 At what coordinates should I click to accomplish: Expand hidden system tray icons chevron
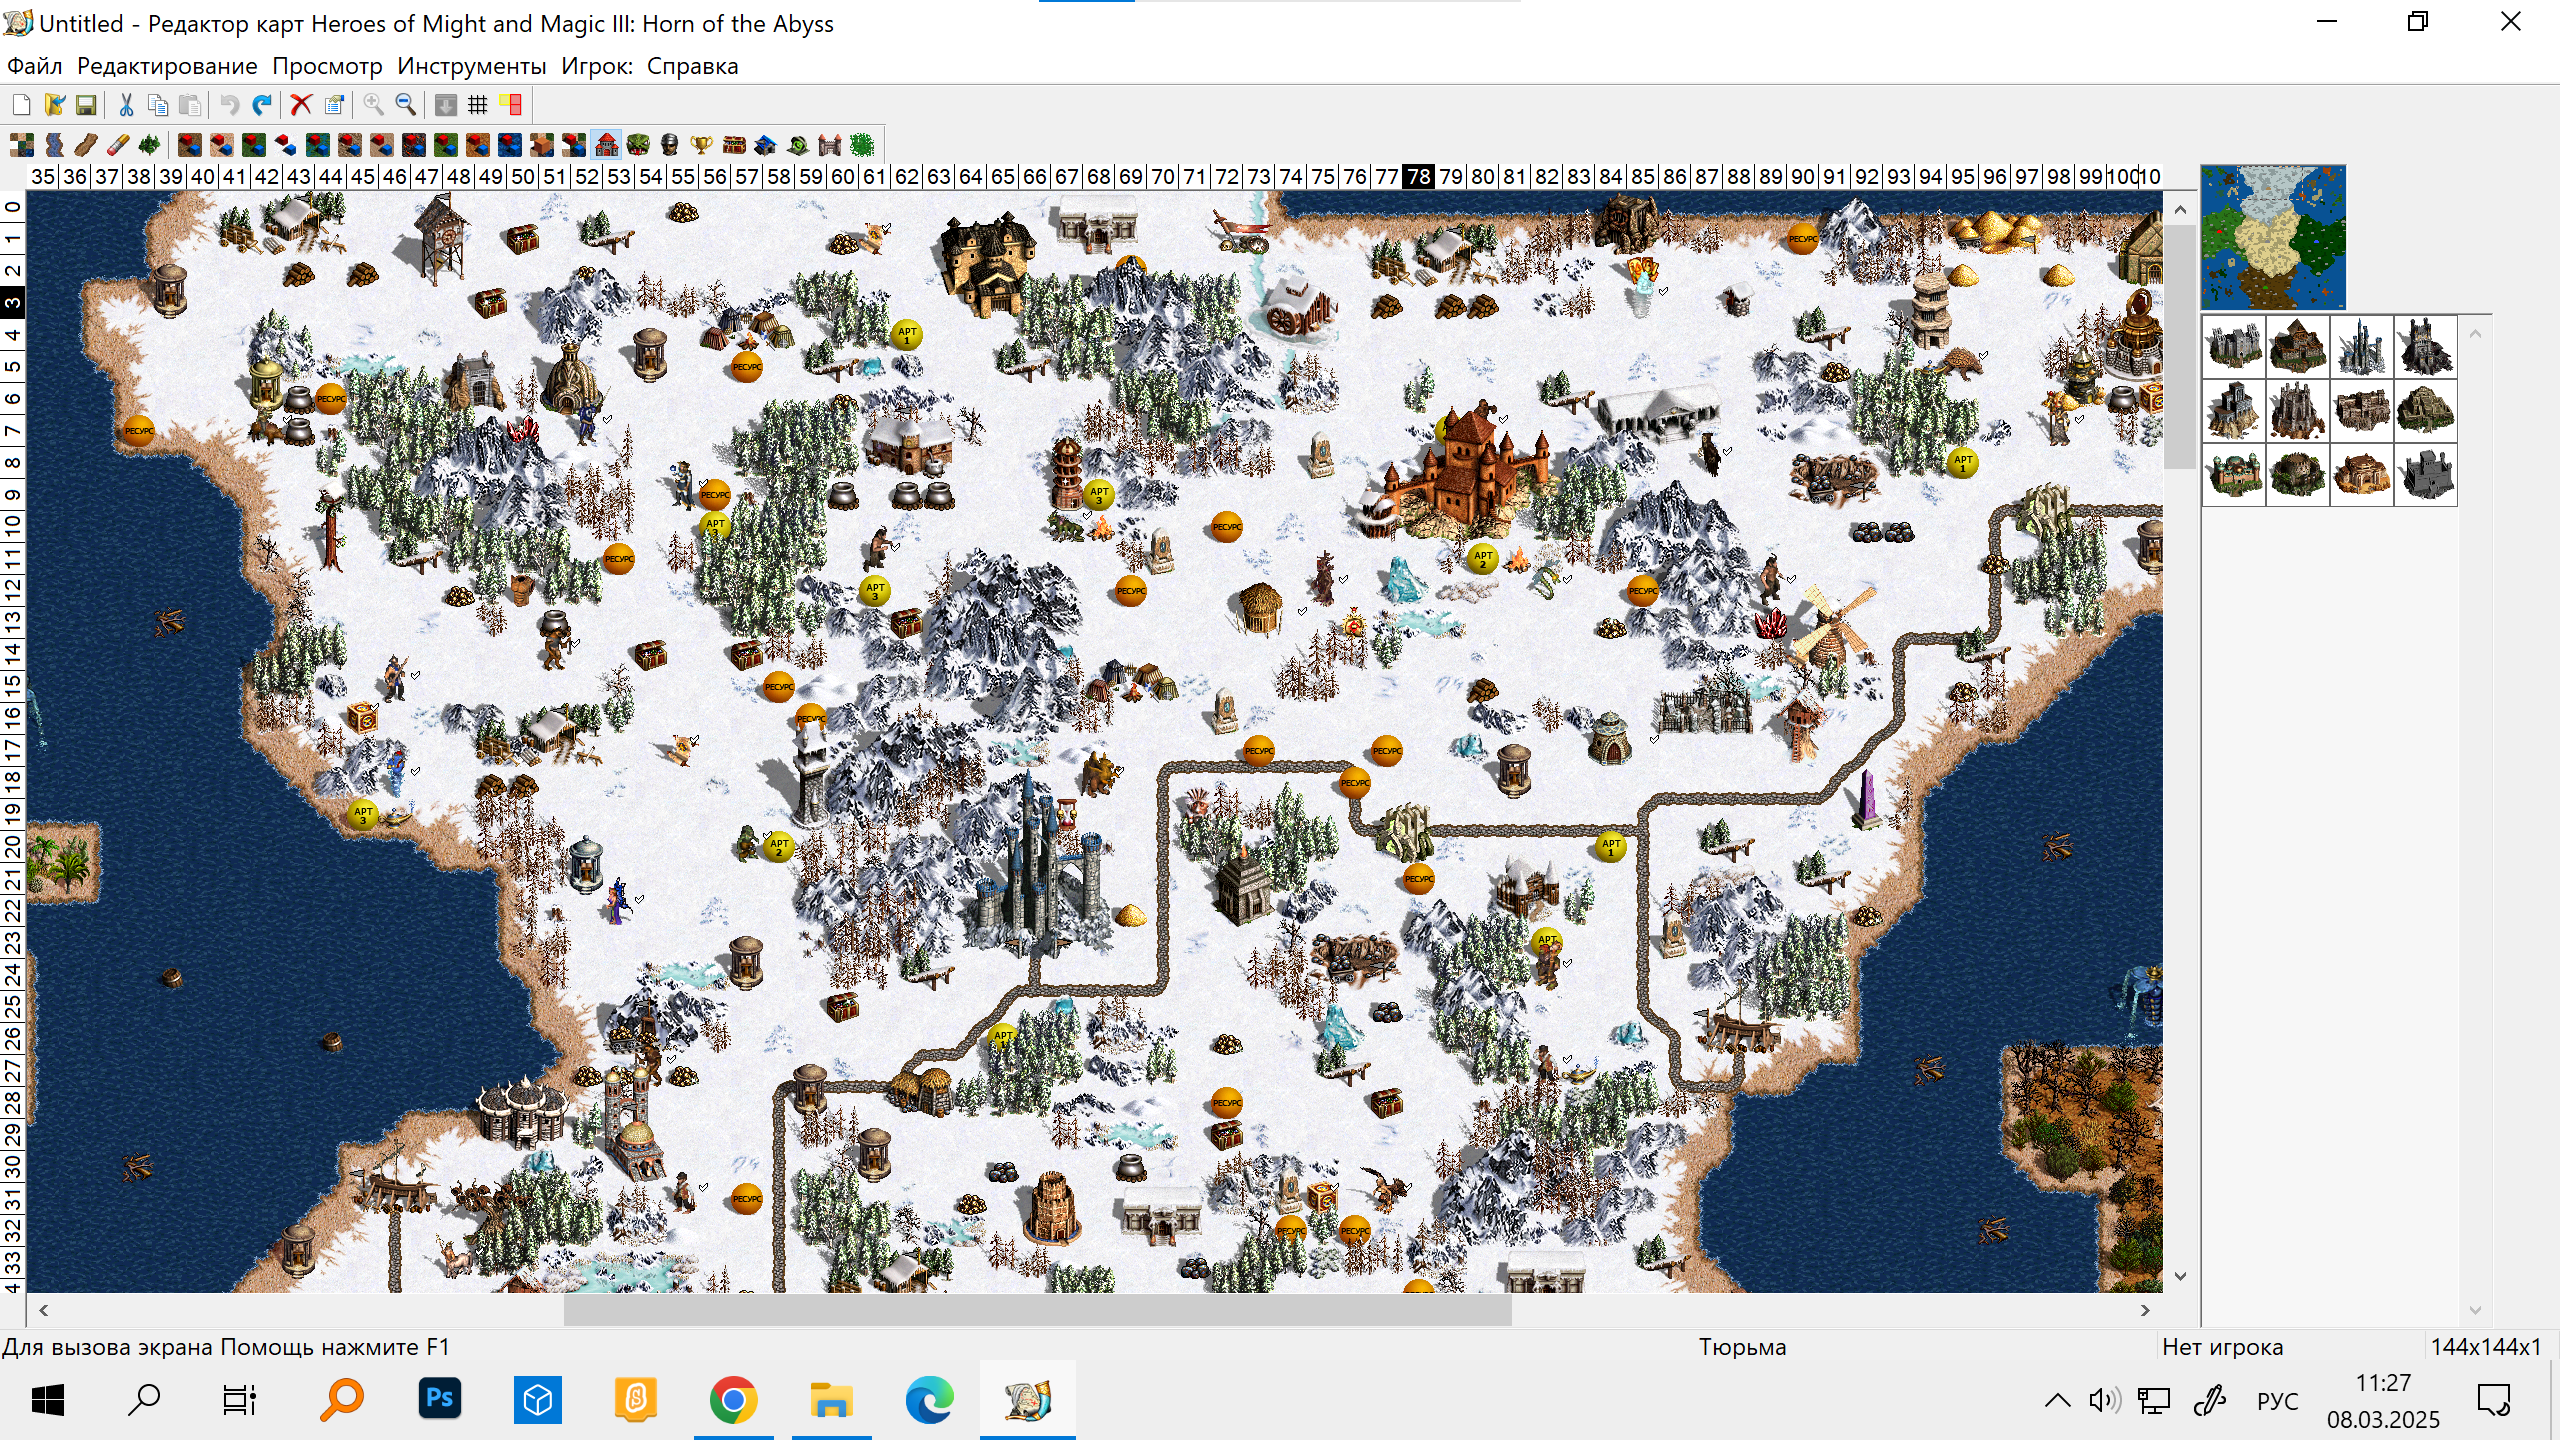[x=2057, y=1400]
